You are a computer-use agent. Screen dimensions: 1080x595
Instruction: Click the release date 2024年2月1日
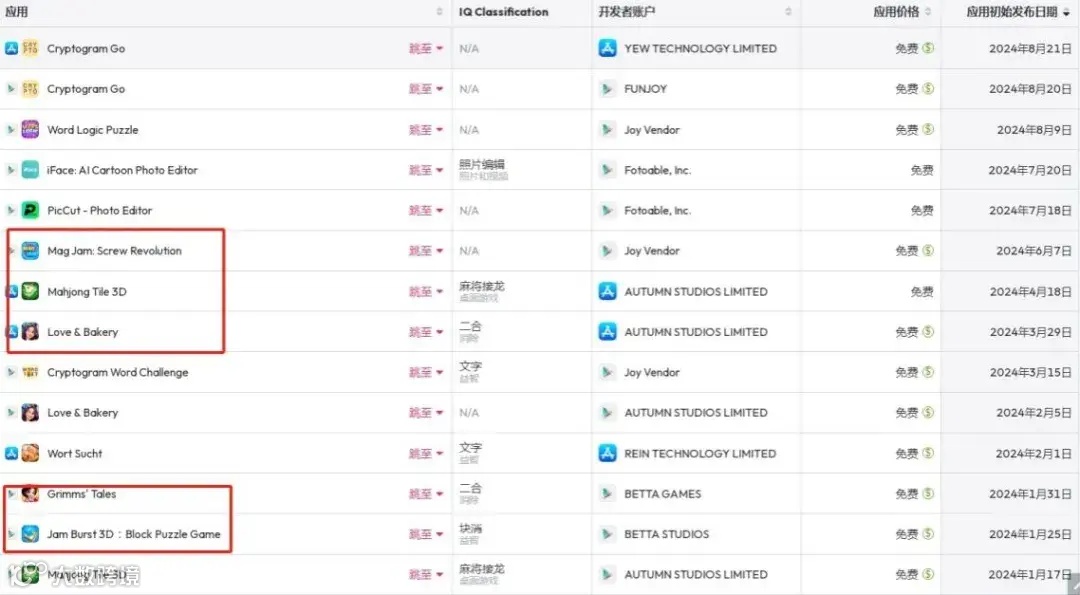(x=1033, y=453)
